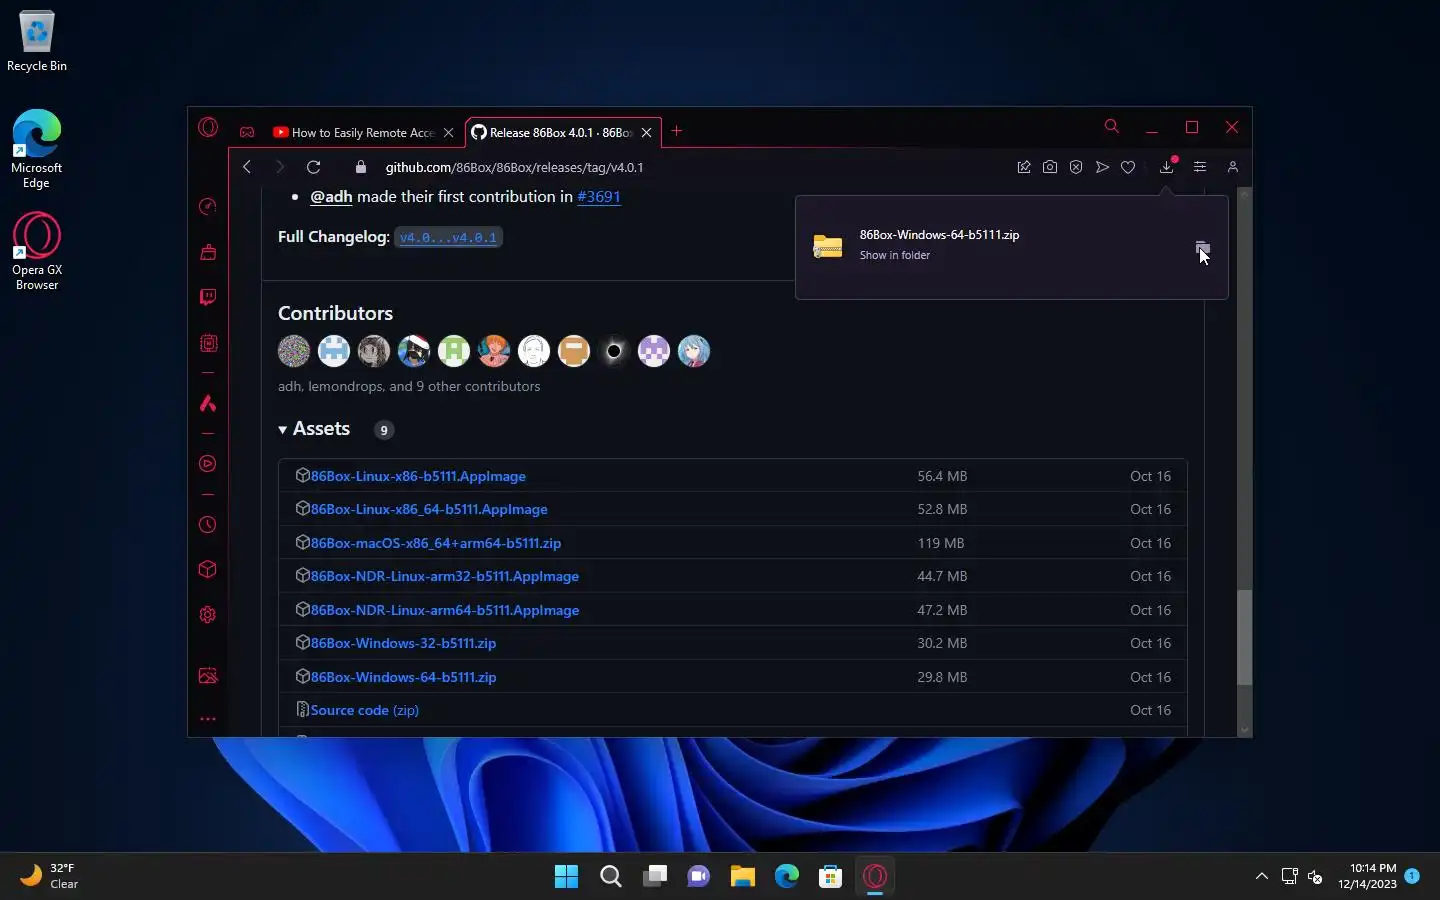This screenshot has height=900, width=1440.
Task: Open the Aria AI sidebar icon
Action: (x=208, y=403)
